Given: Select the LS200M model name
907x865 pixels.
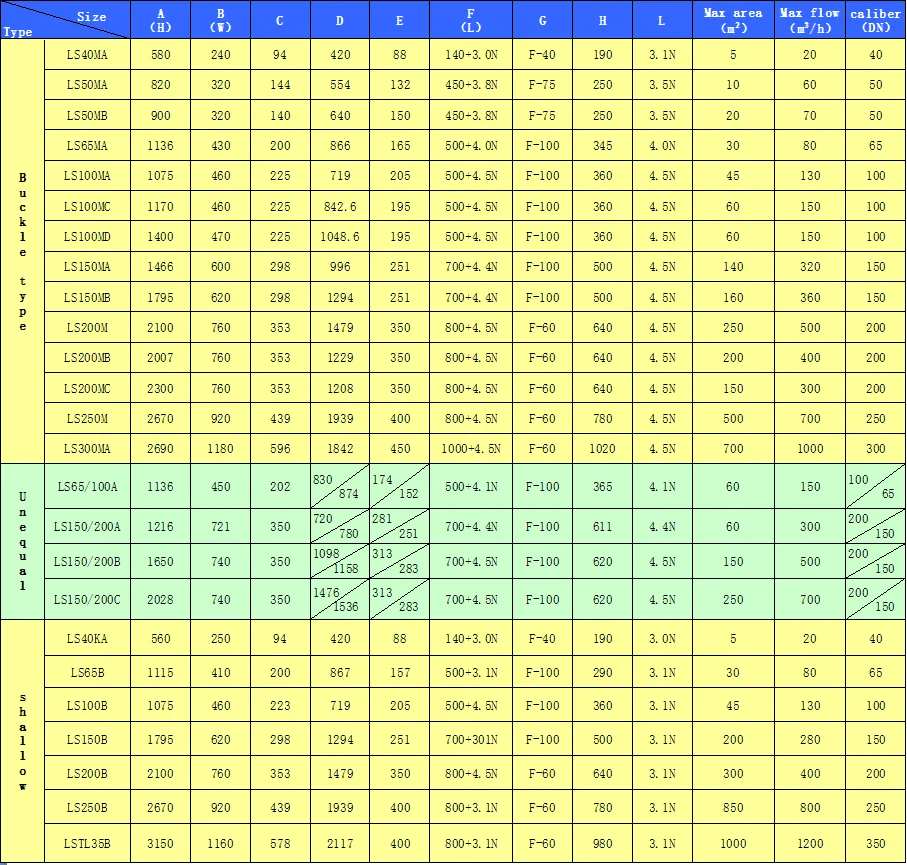Looking at the screenshot, I should [x=87, y=327].
